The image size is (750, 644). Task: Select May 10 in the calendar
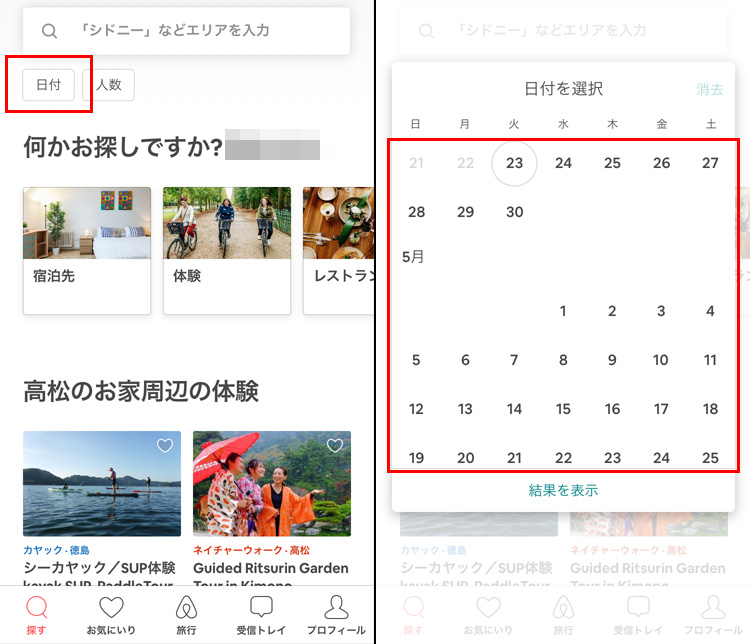pyautogui.click(x=661, y=360)
